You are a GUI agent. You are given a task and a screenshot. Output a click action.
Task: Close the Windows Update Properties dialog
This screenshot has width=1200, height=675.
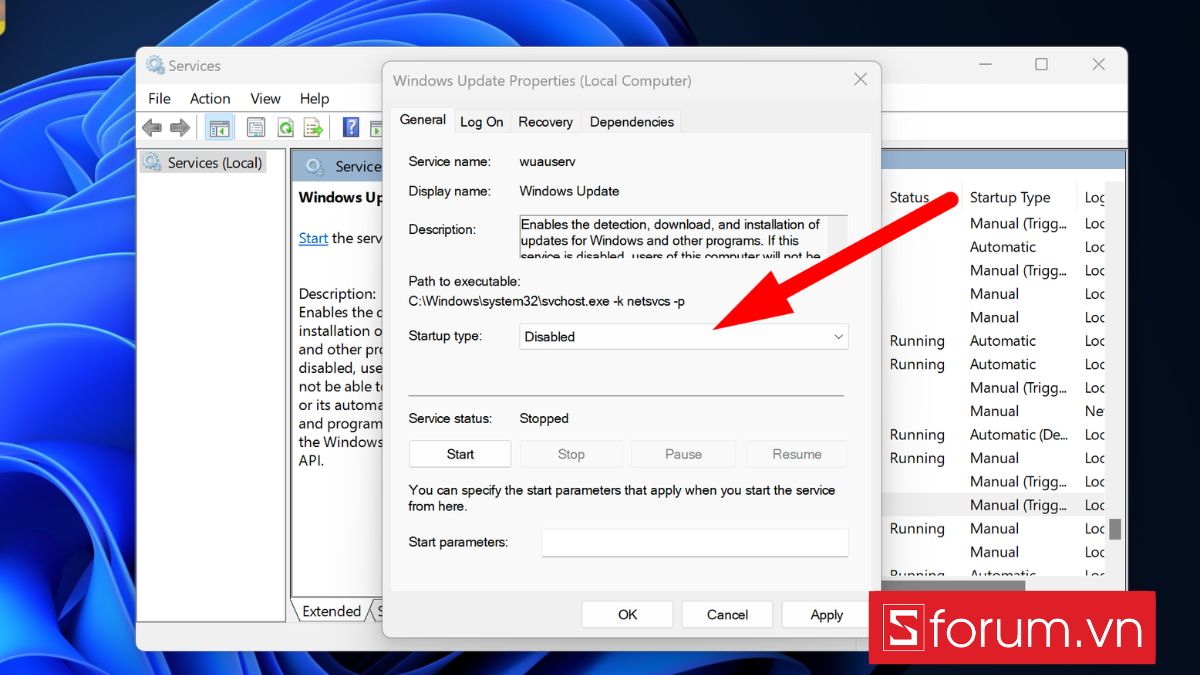coord(860,80)
